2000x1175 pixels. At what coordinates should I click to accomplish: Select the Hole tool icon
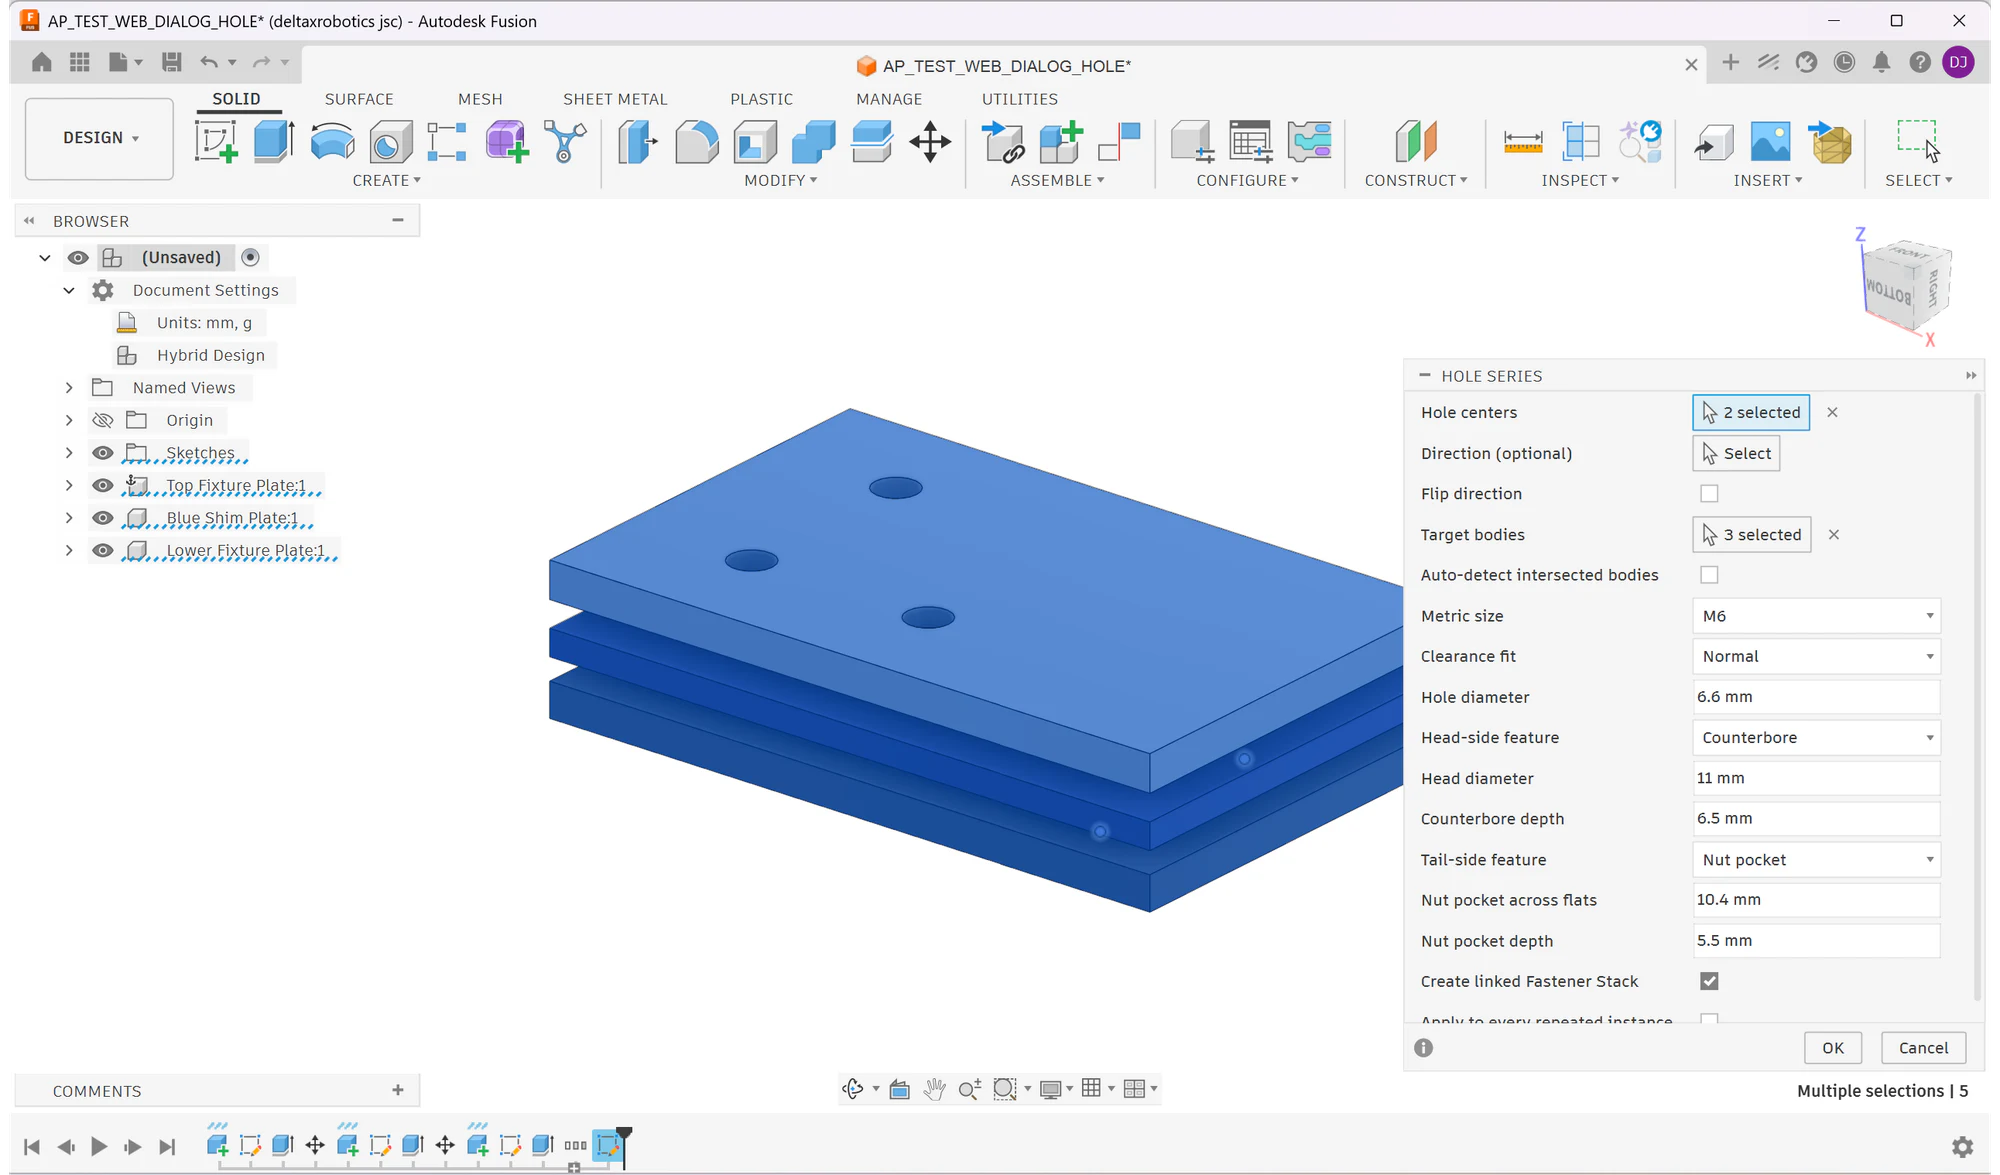[x=390, y=141]
